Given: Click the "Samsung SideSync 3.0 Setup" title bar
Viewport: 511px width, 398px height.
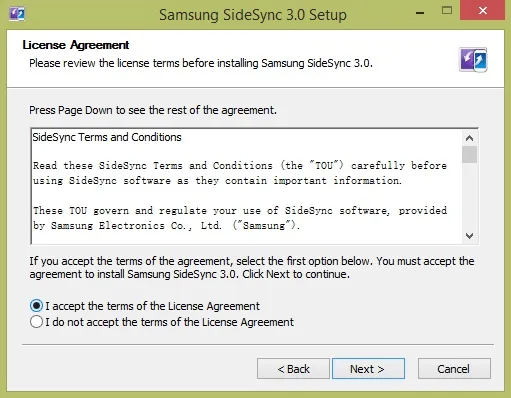Looking at the screenshot, I should (x=253, y=15).
